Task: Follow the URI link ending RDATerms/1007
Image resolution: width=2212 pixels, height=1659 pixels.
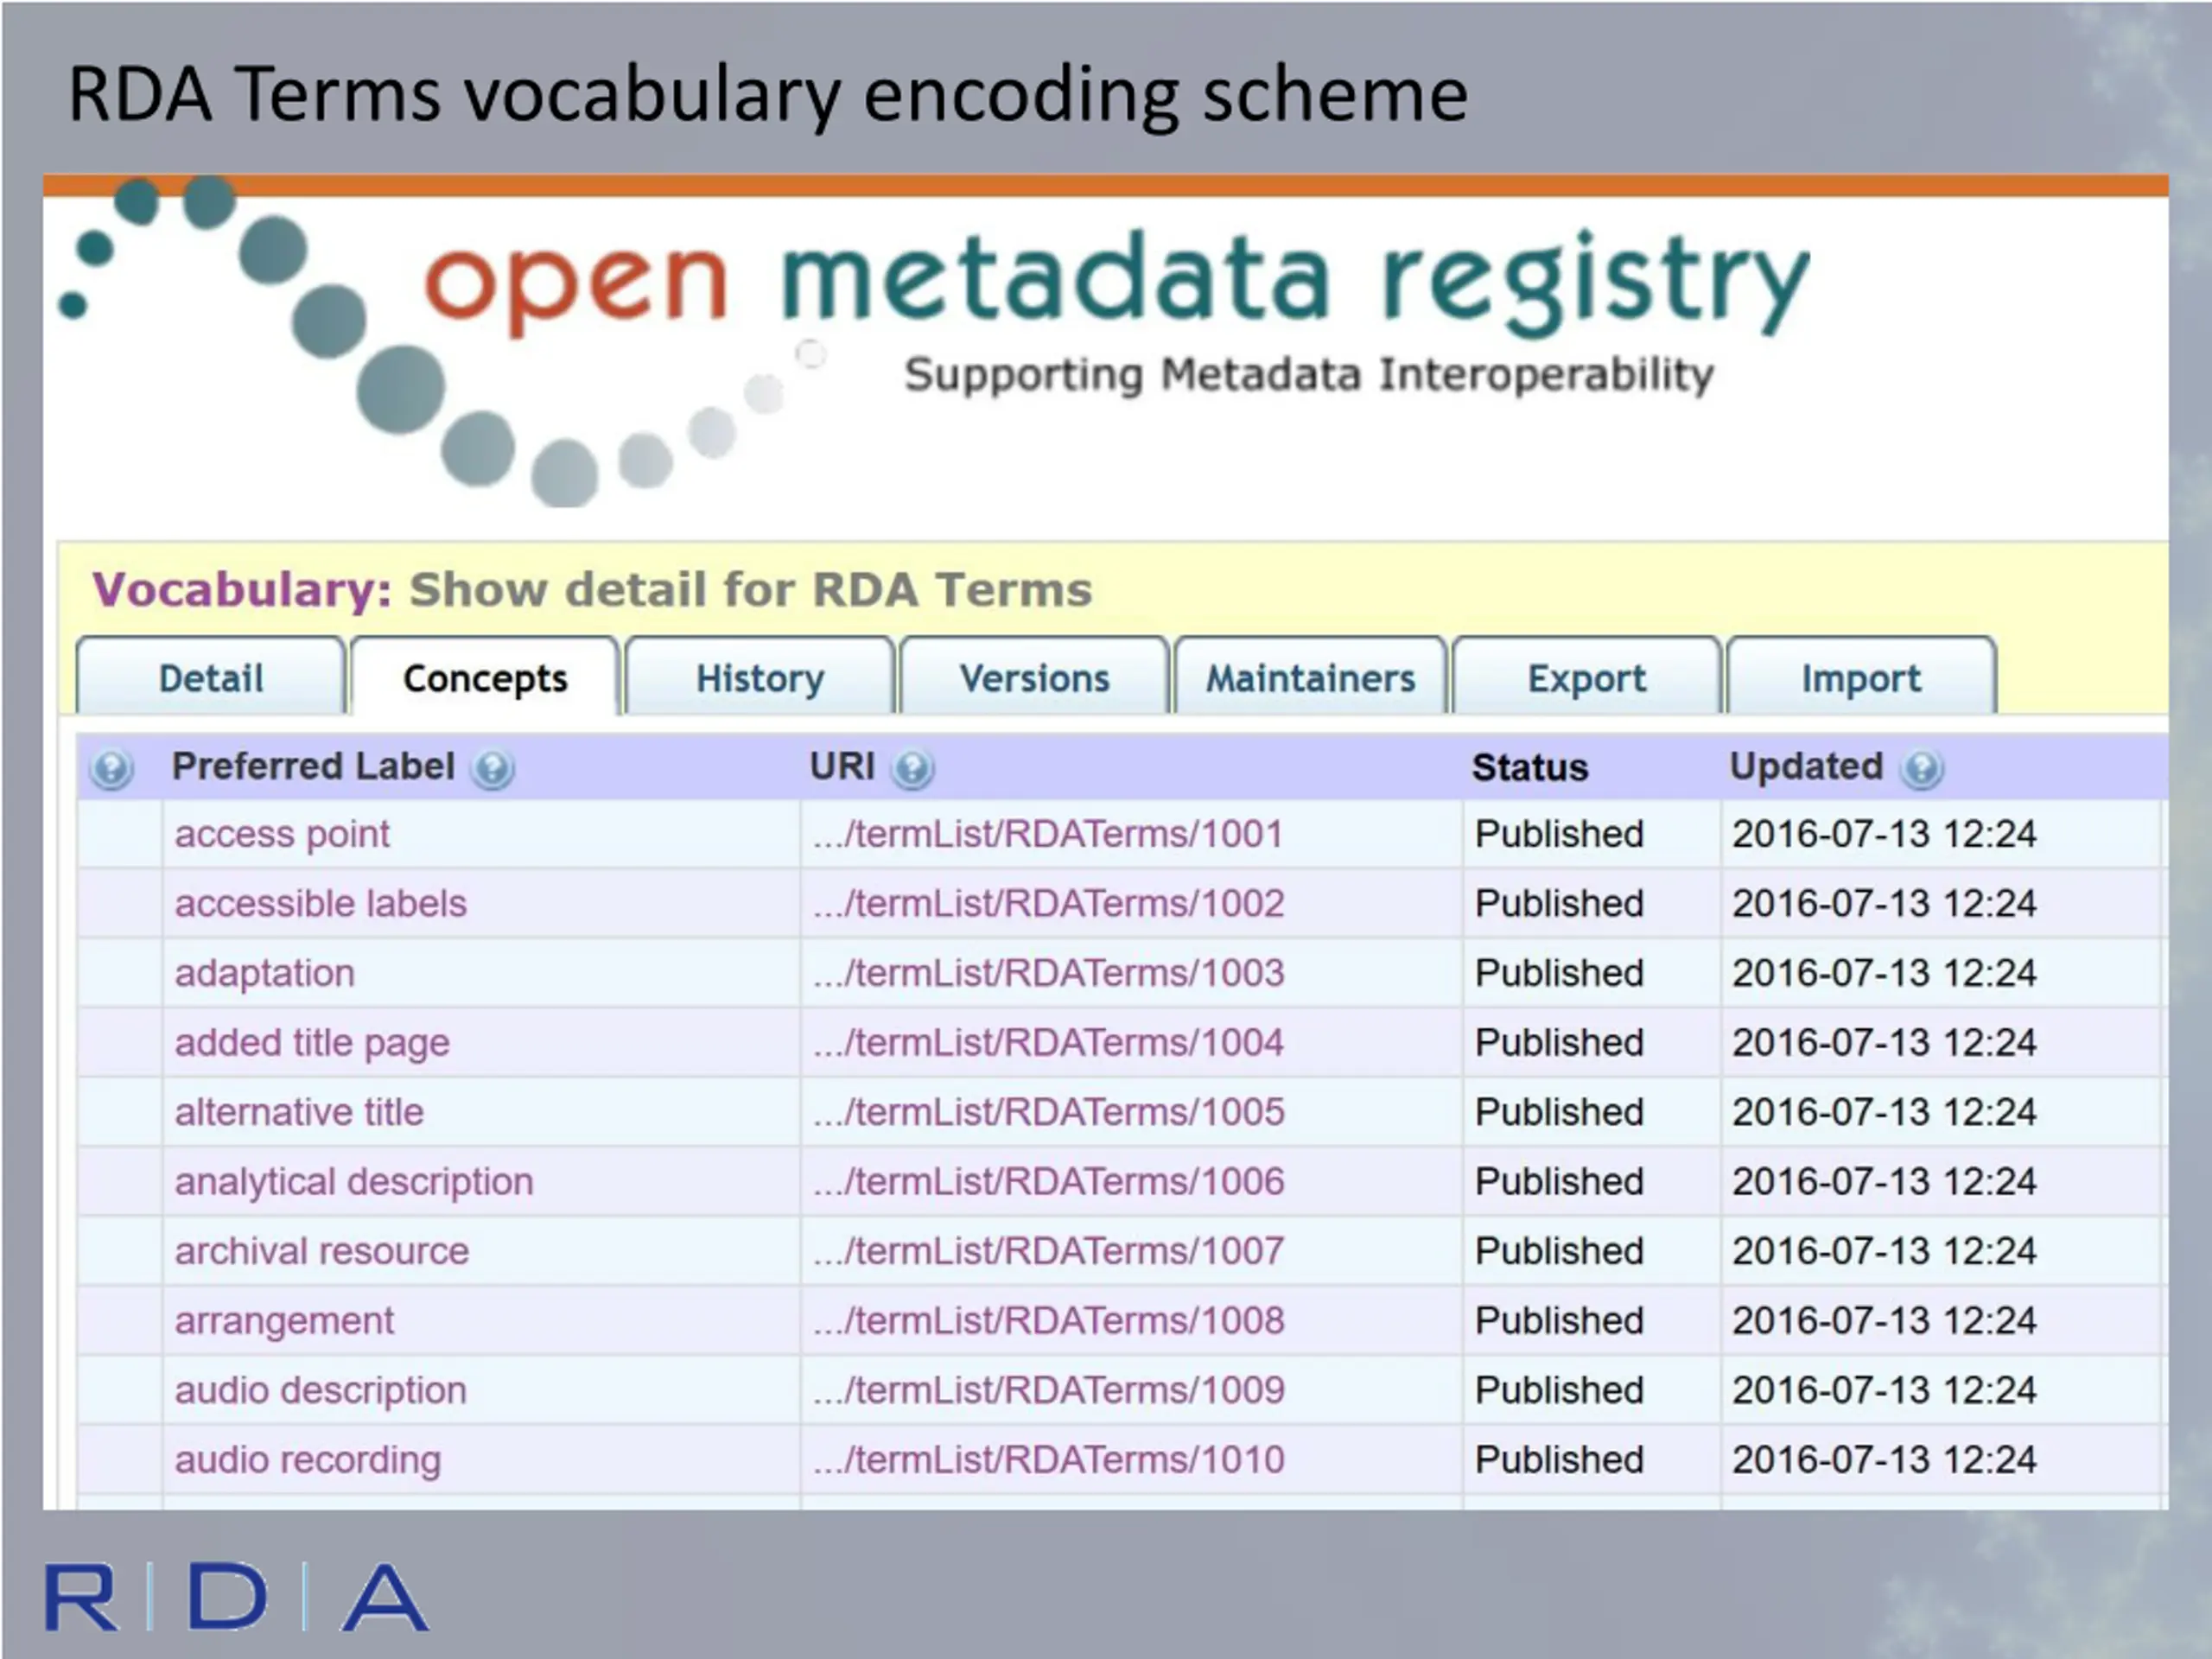Action: (x=1048, y=1251)
